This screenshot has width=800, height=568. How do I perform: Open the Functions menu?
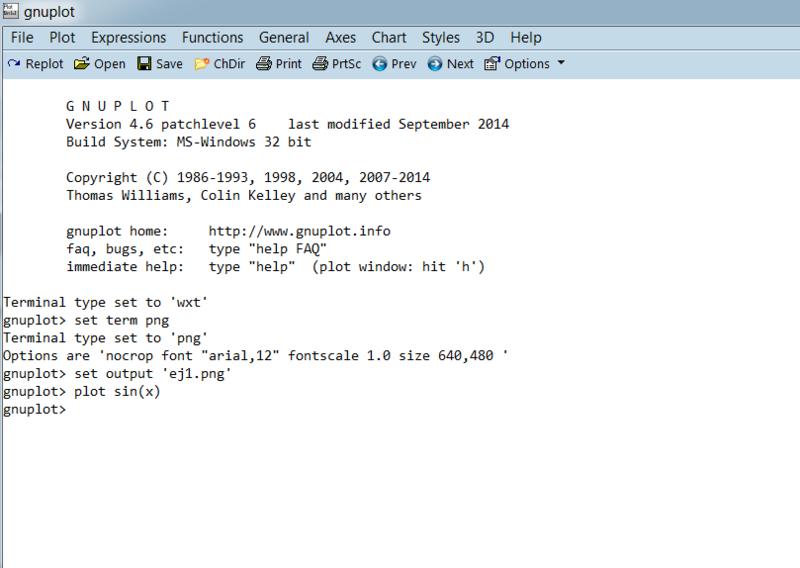point(212,38)
